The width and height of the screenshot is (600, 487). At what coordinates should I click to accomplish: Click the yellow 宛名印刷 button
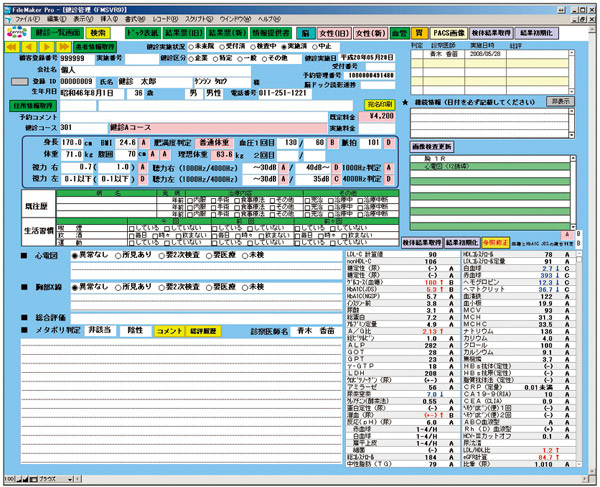click(382, 103)
